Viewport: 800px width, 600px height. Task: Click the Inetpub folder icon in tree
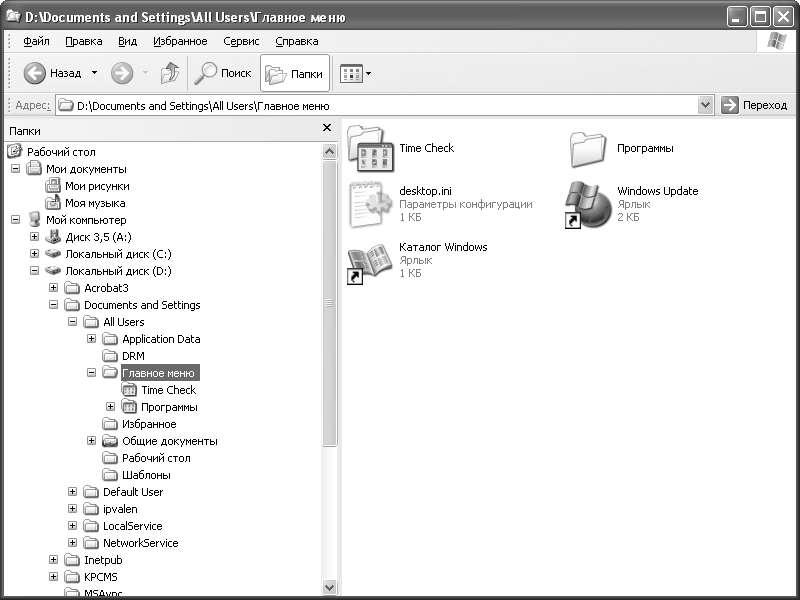click(72, 560)
